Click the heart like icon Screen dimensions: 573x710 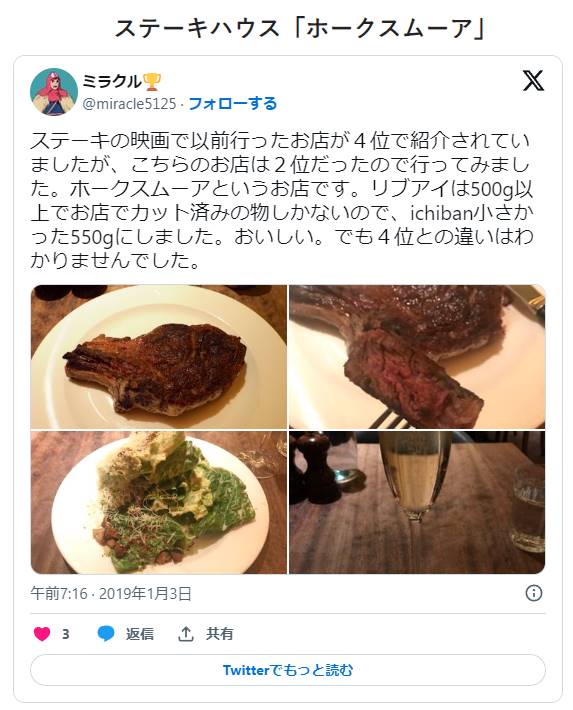42,633
